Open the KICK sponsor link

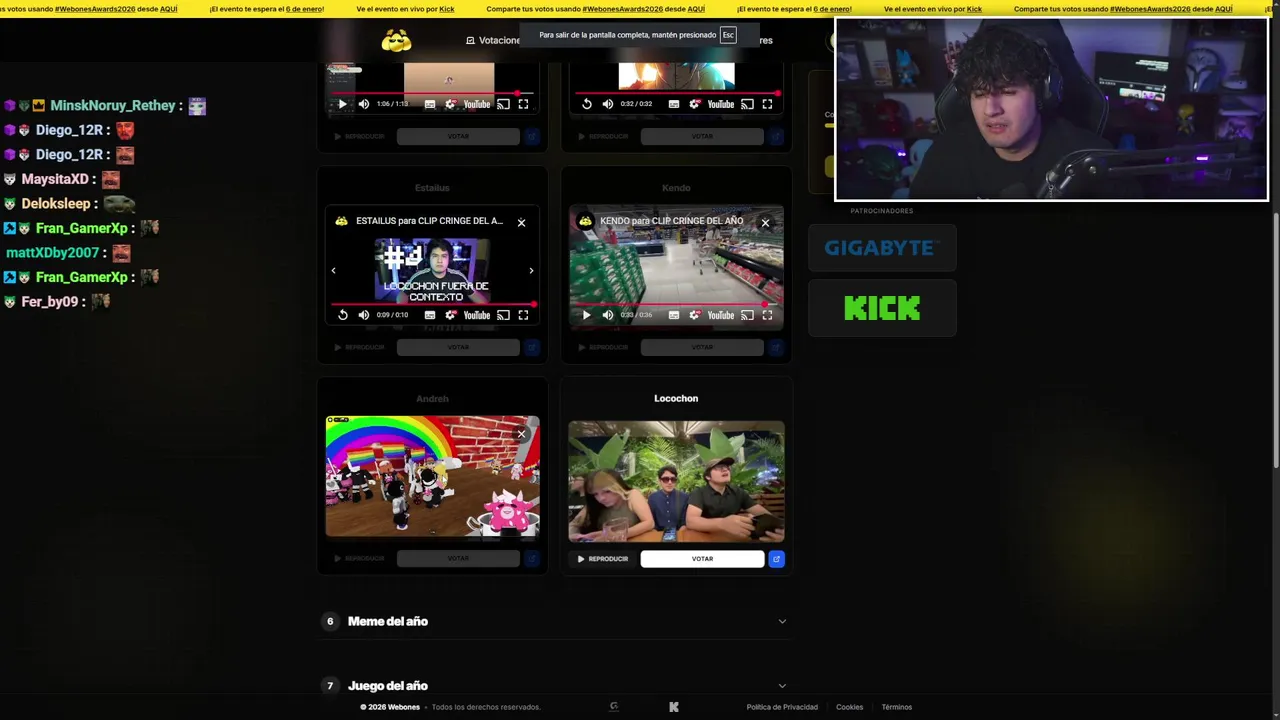pyautogui.click(x=882, y=308)
